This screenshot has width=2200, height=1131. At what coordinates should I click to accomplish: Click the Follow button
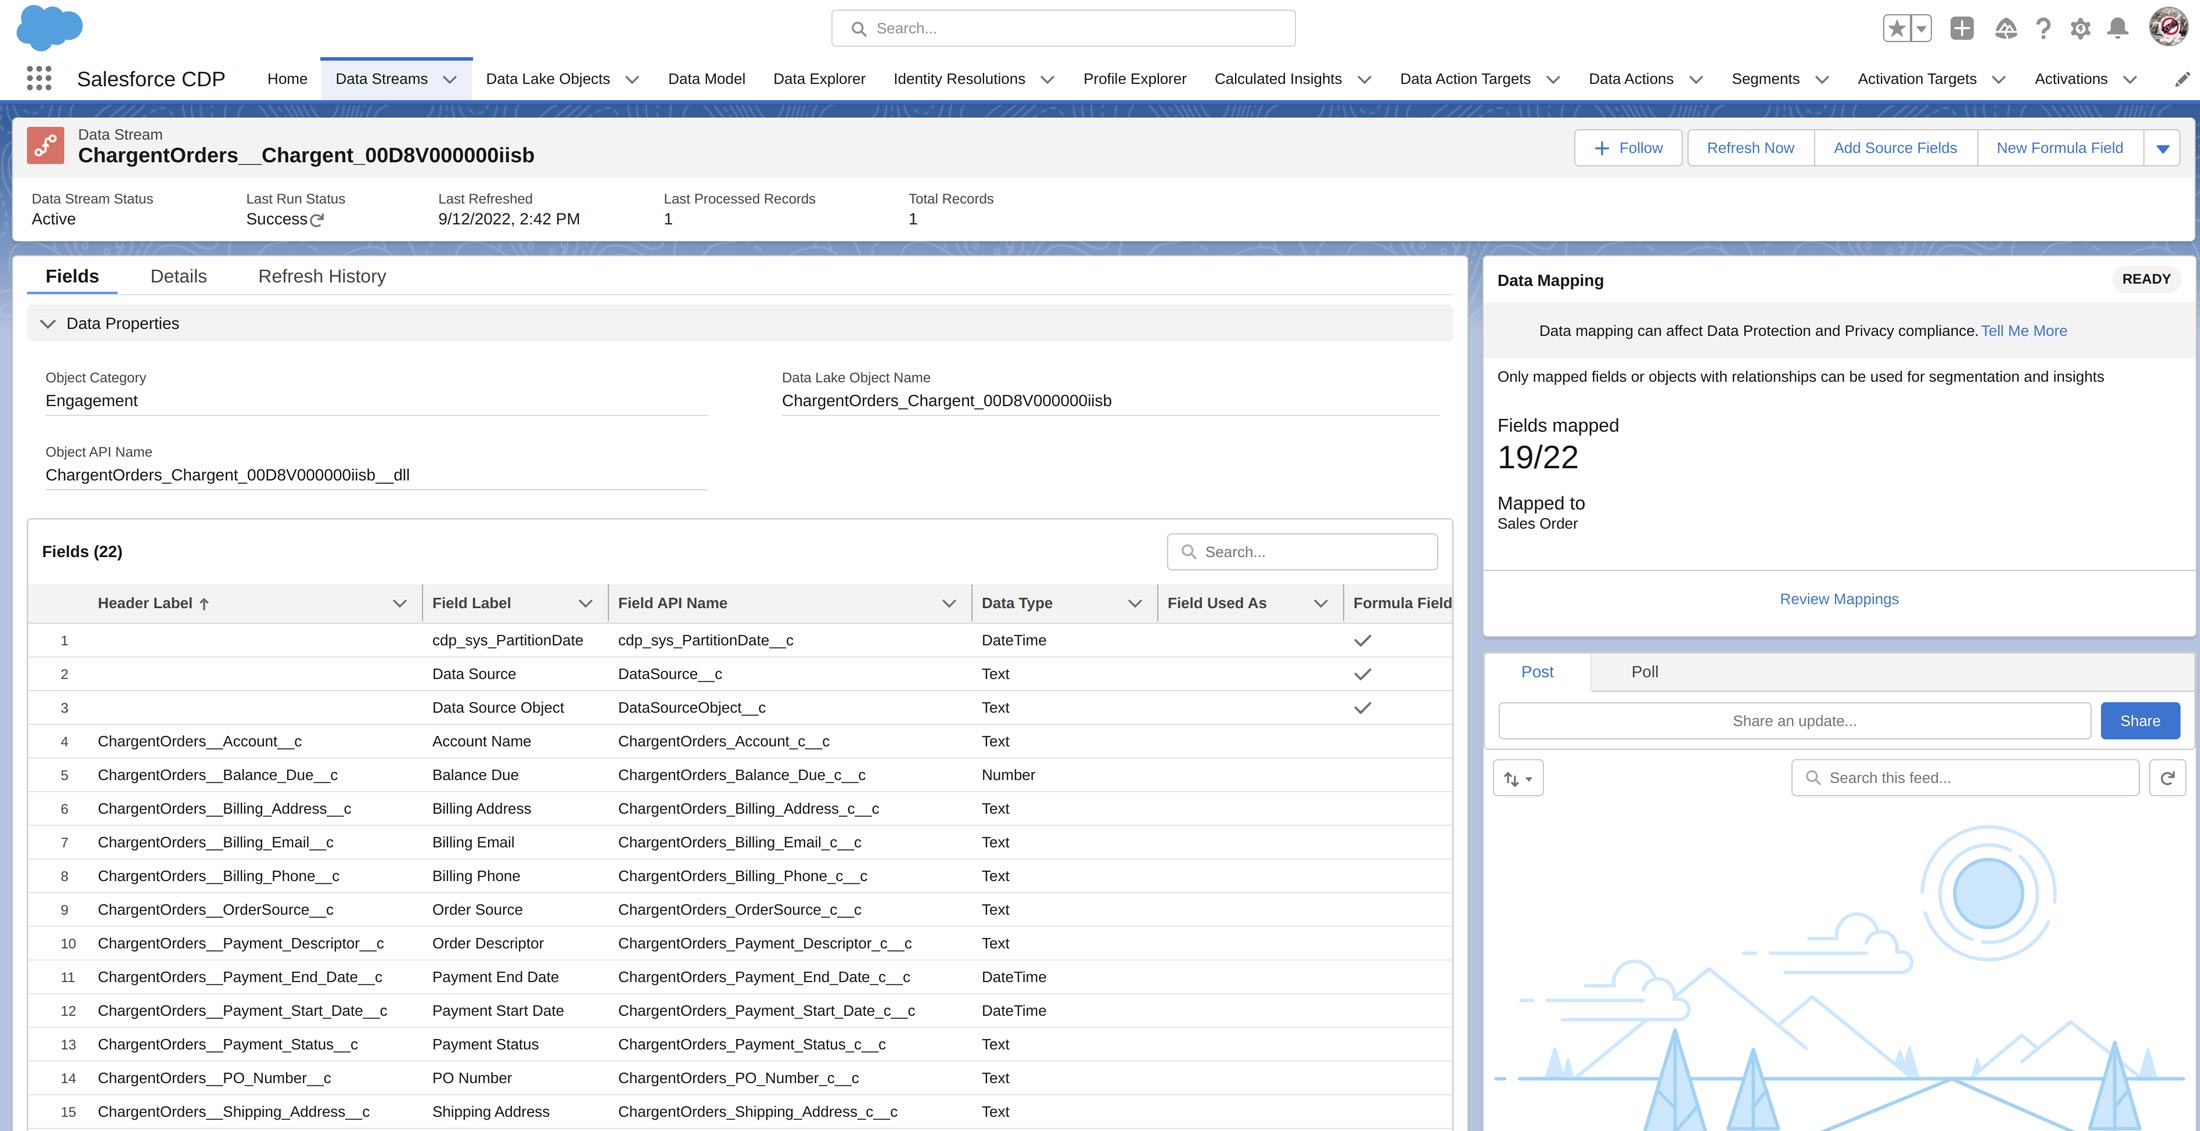tap(1628, 148)
